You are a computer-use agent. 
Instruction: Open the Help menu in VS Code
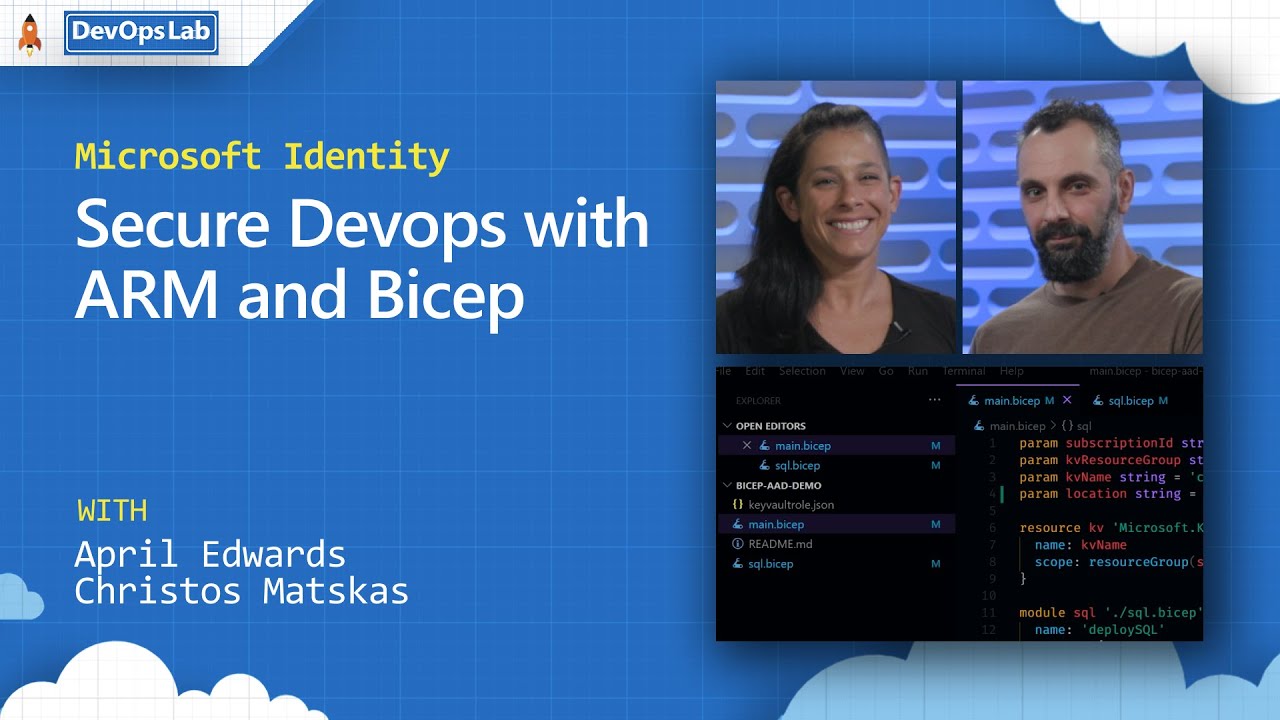click(1011, 371)
